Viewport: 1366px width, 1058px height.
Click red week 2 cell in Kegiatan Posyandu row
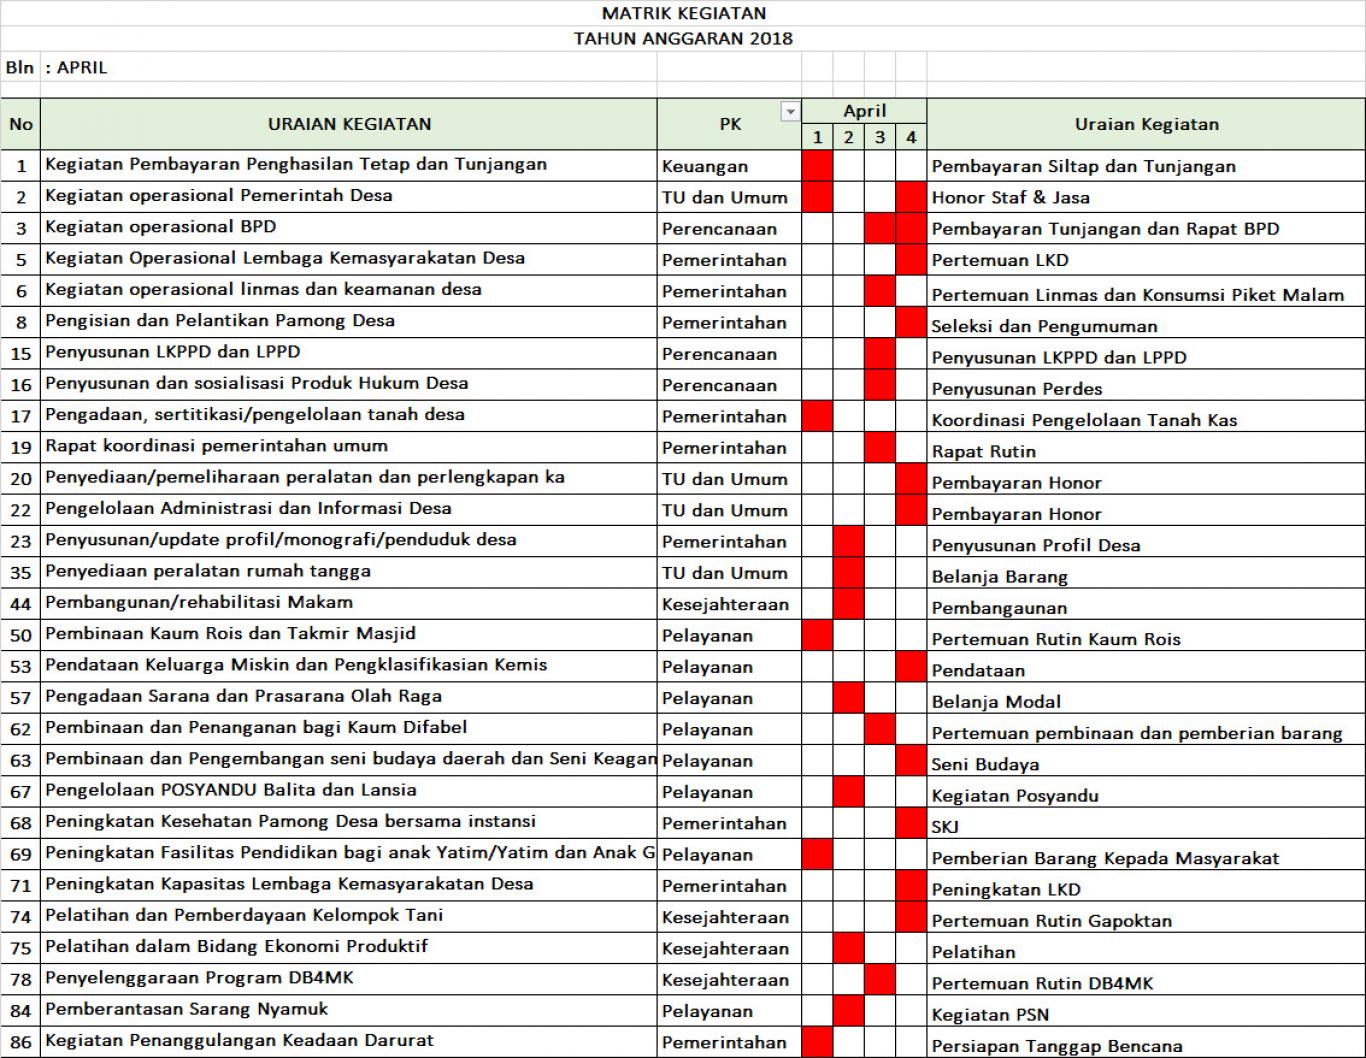coord(848,793)
